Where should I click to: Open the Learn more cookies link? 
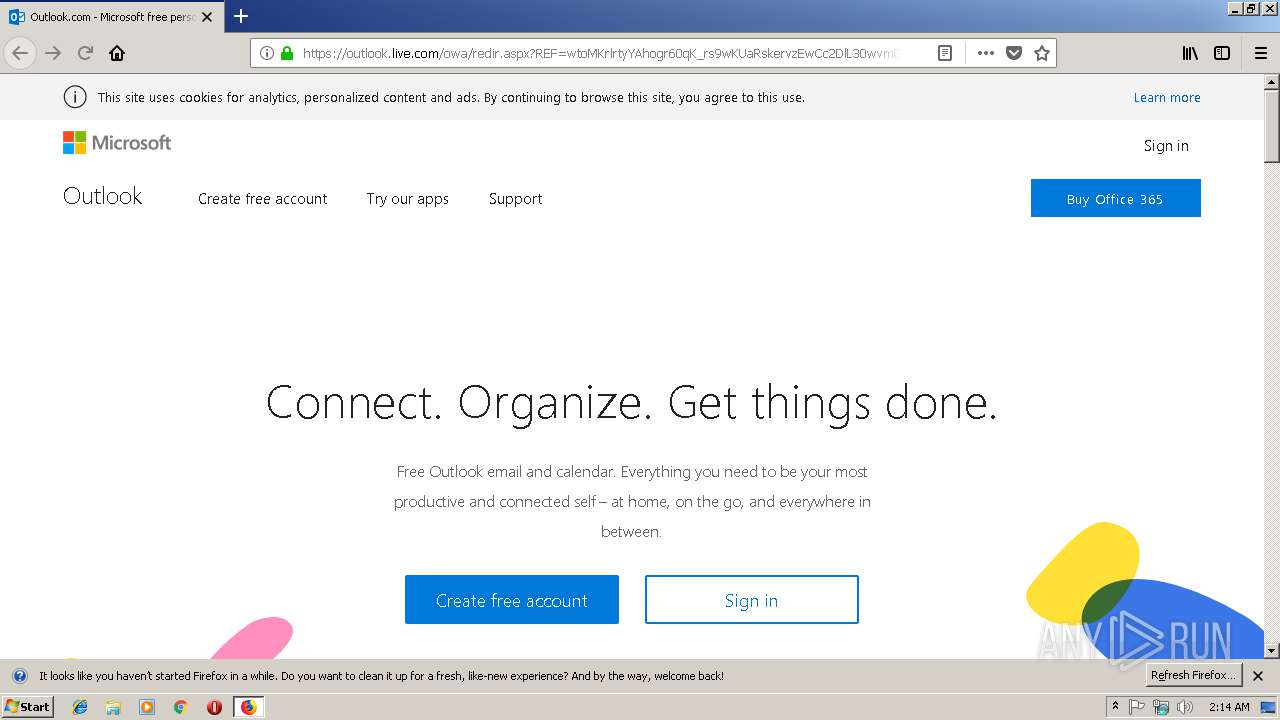click(x=1167, y=97)
